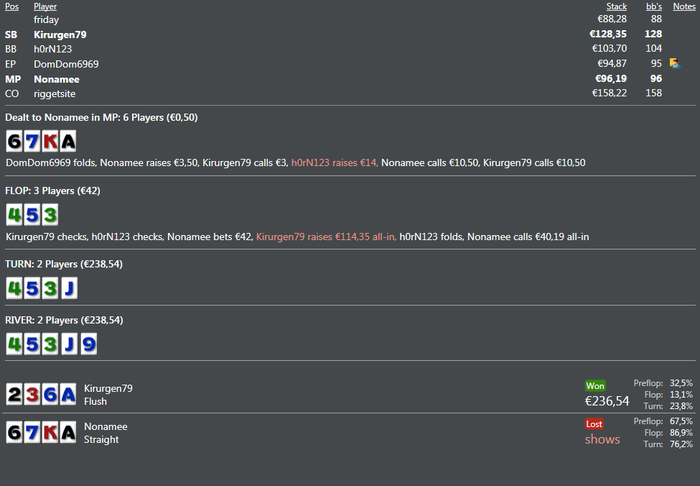The image size is (700, 486).
Task: Click the note icon beside DomDom6969
Action: click(675, 64)
